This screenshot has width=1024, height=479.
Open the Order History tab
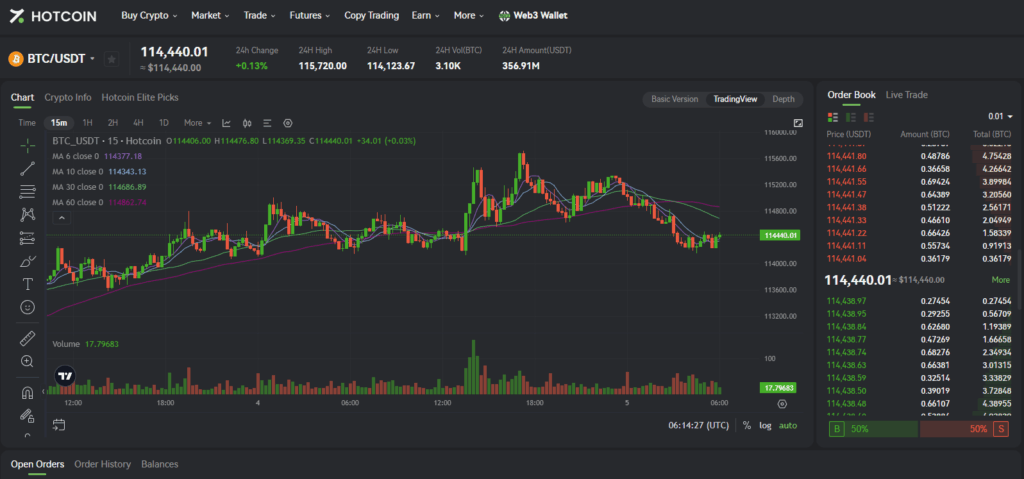pyautogui.click(x=103, y=464)
